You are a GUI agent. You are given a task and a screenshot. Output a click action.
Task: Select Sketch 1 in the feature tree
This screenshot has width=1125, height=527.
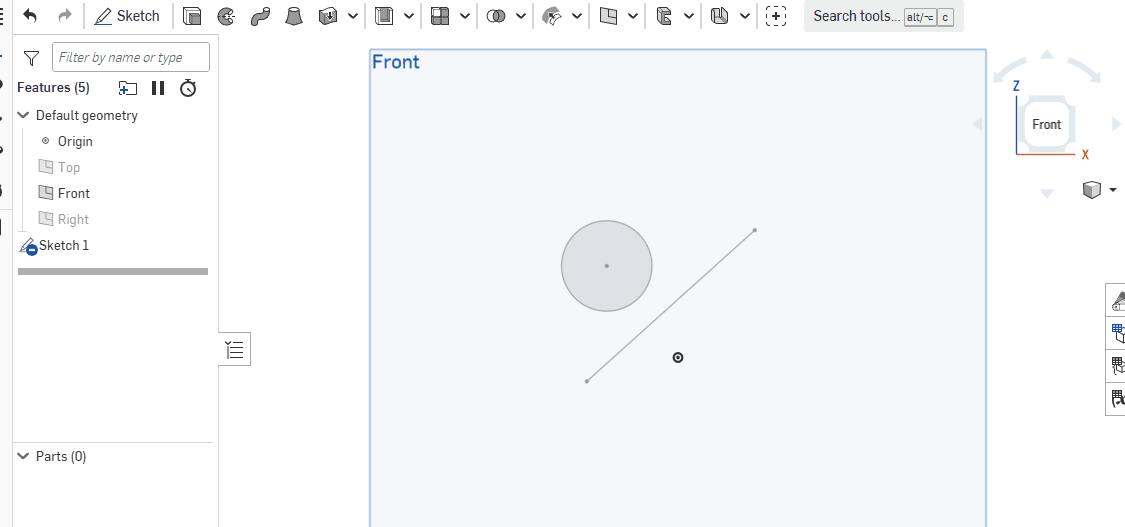point(64,245)
